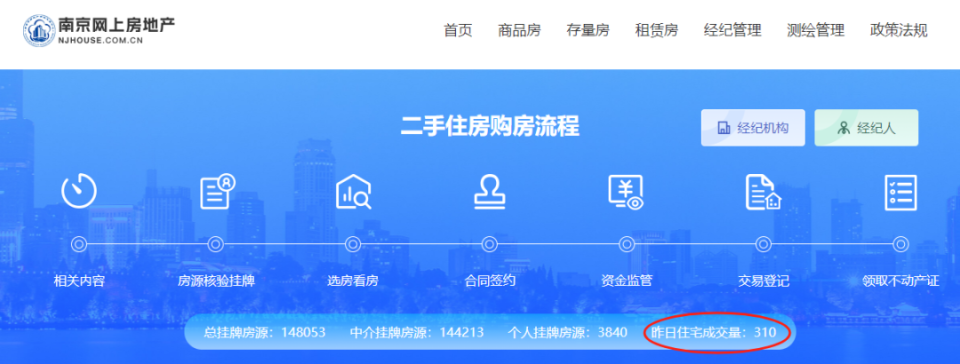960x364 pixels.
Task: Click the 经纪人 button
Action: point(866,128)
